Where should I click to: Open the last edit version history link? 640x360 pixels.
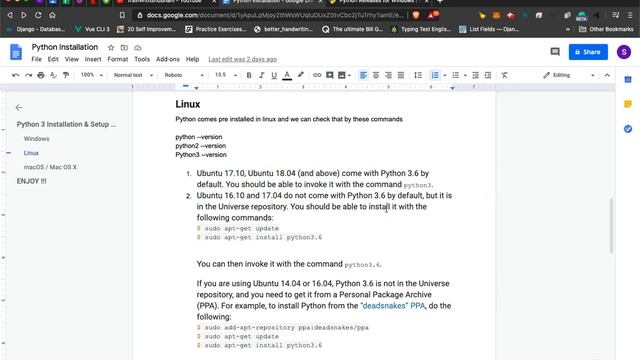pyautogui.click(x=242, y=59)
